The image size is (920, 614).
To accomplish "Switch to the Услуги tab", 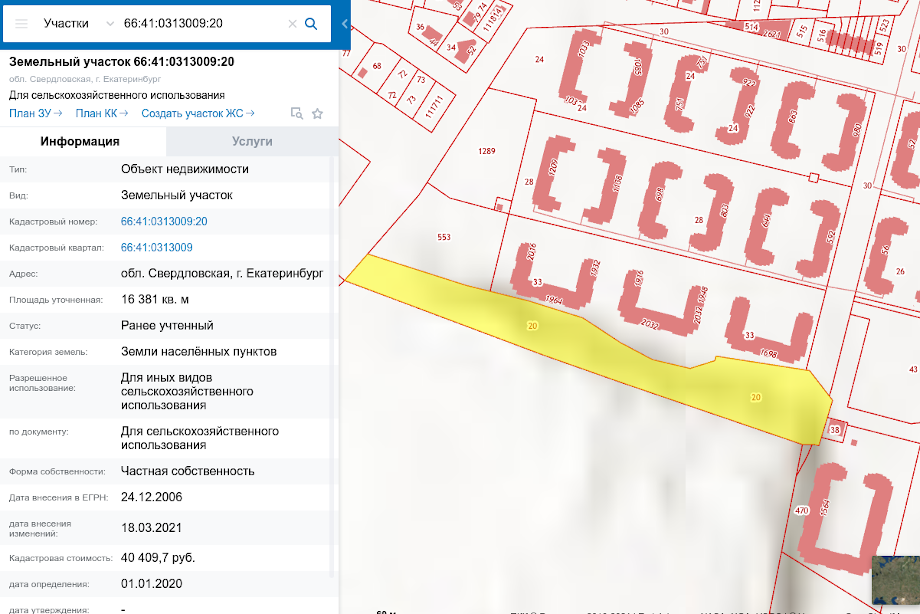I will [x=252, y=142].
